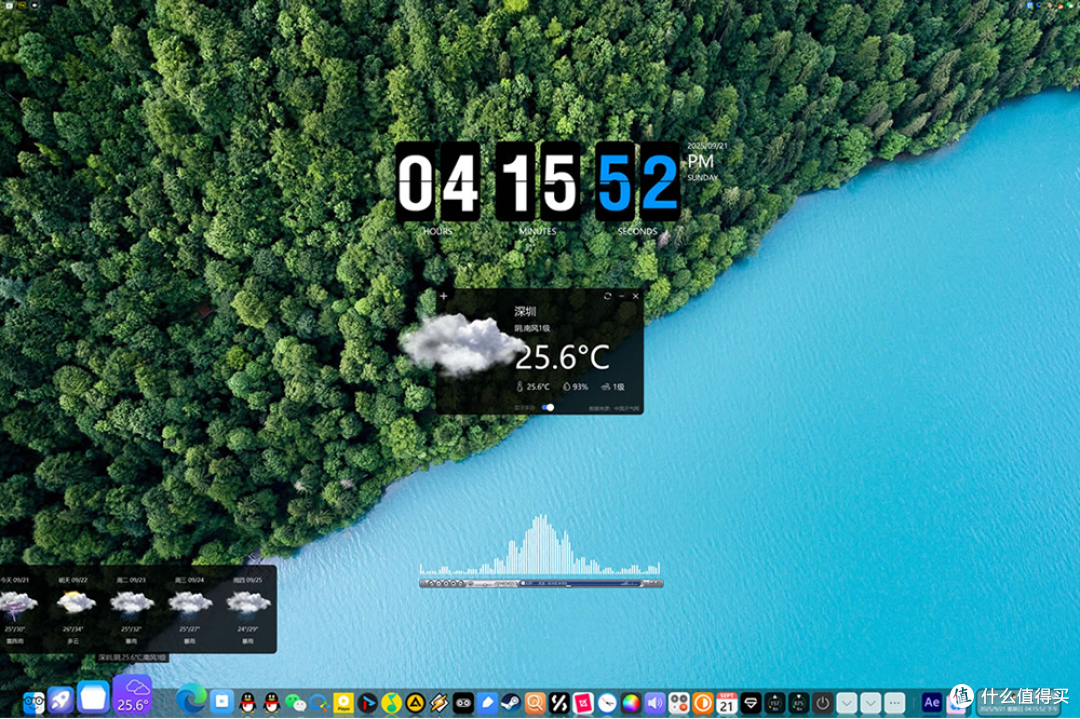Launch AIMP yellow triangle icon

415,702
